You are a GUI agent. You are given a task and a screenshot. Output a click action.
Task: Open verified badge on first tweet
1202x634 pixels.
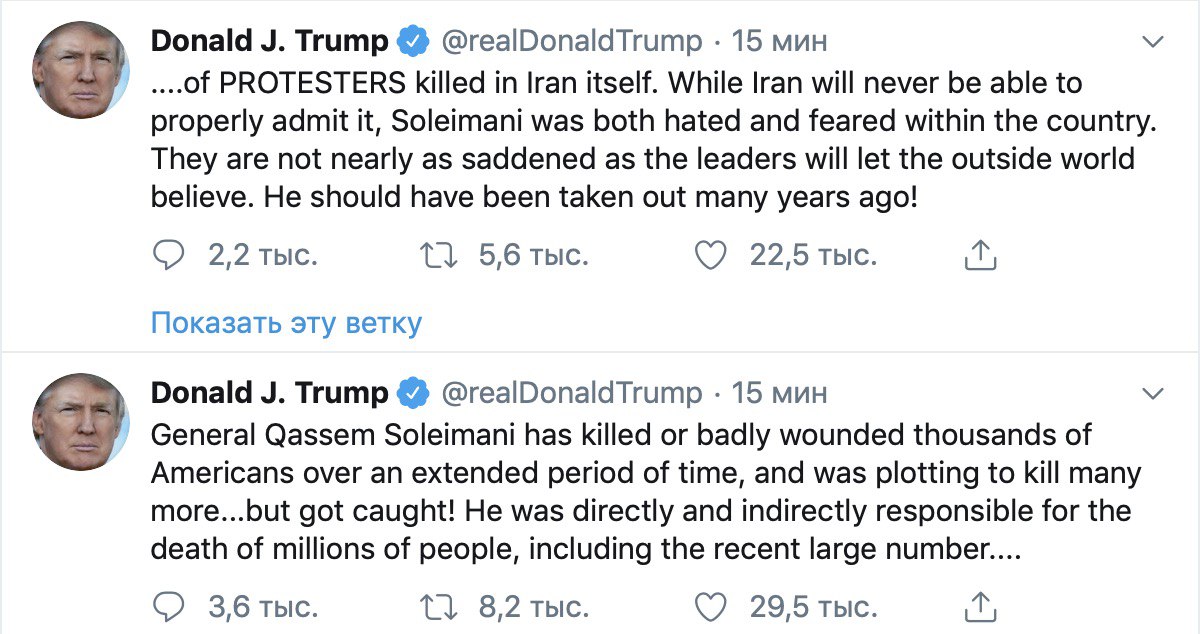tap(411, 42)
